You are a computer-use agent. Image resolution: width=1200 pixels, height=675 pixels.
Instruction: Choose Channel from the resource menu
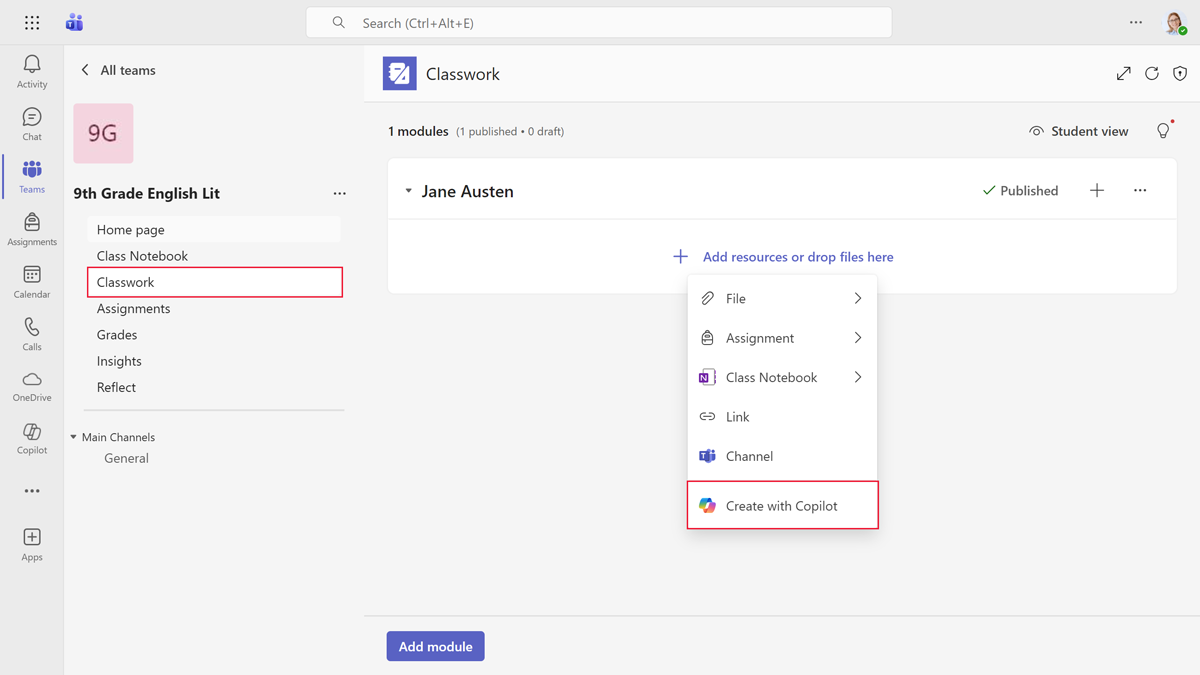pos(782,456)
